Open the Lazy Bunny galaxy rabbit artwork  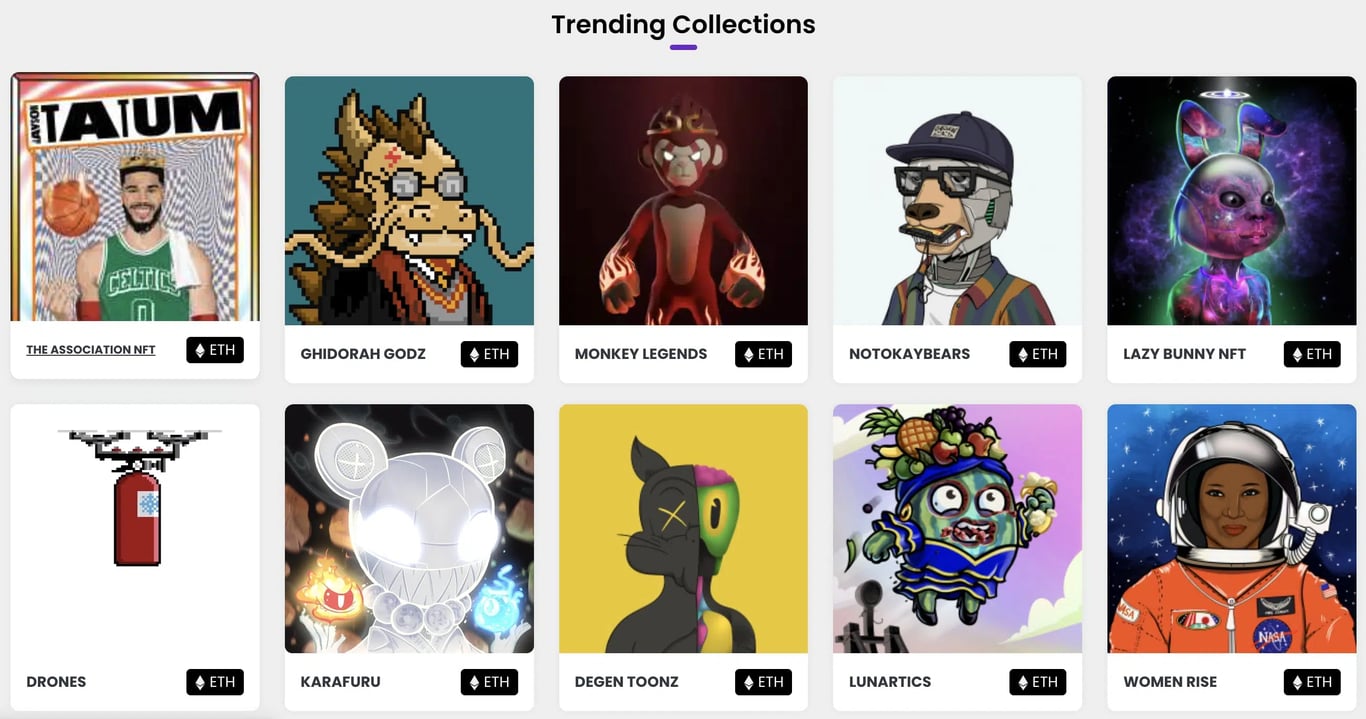coord(1231,200)
